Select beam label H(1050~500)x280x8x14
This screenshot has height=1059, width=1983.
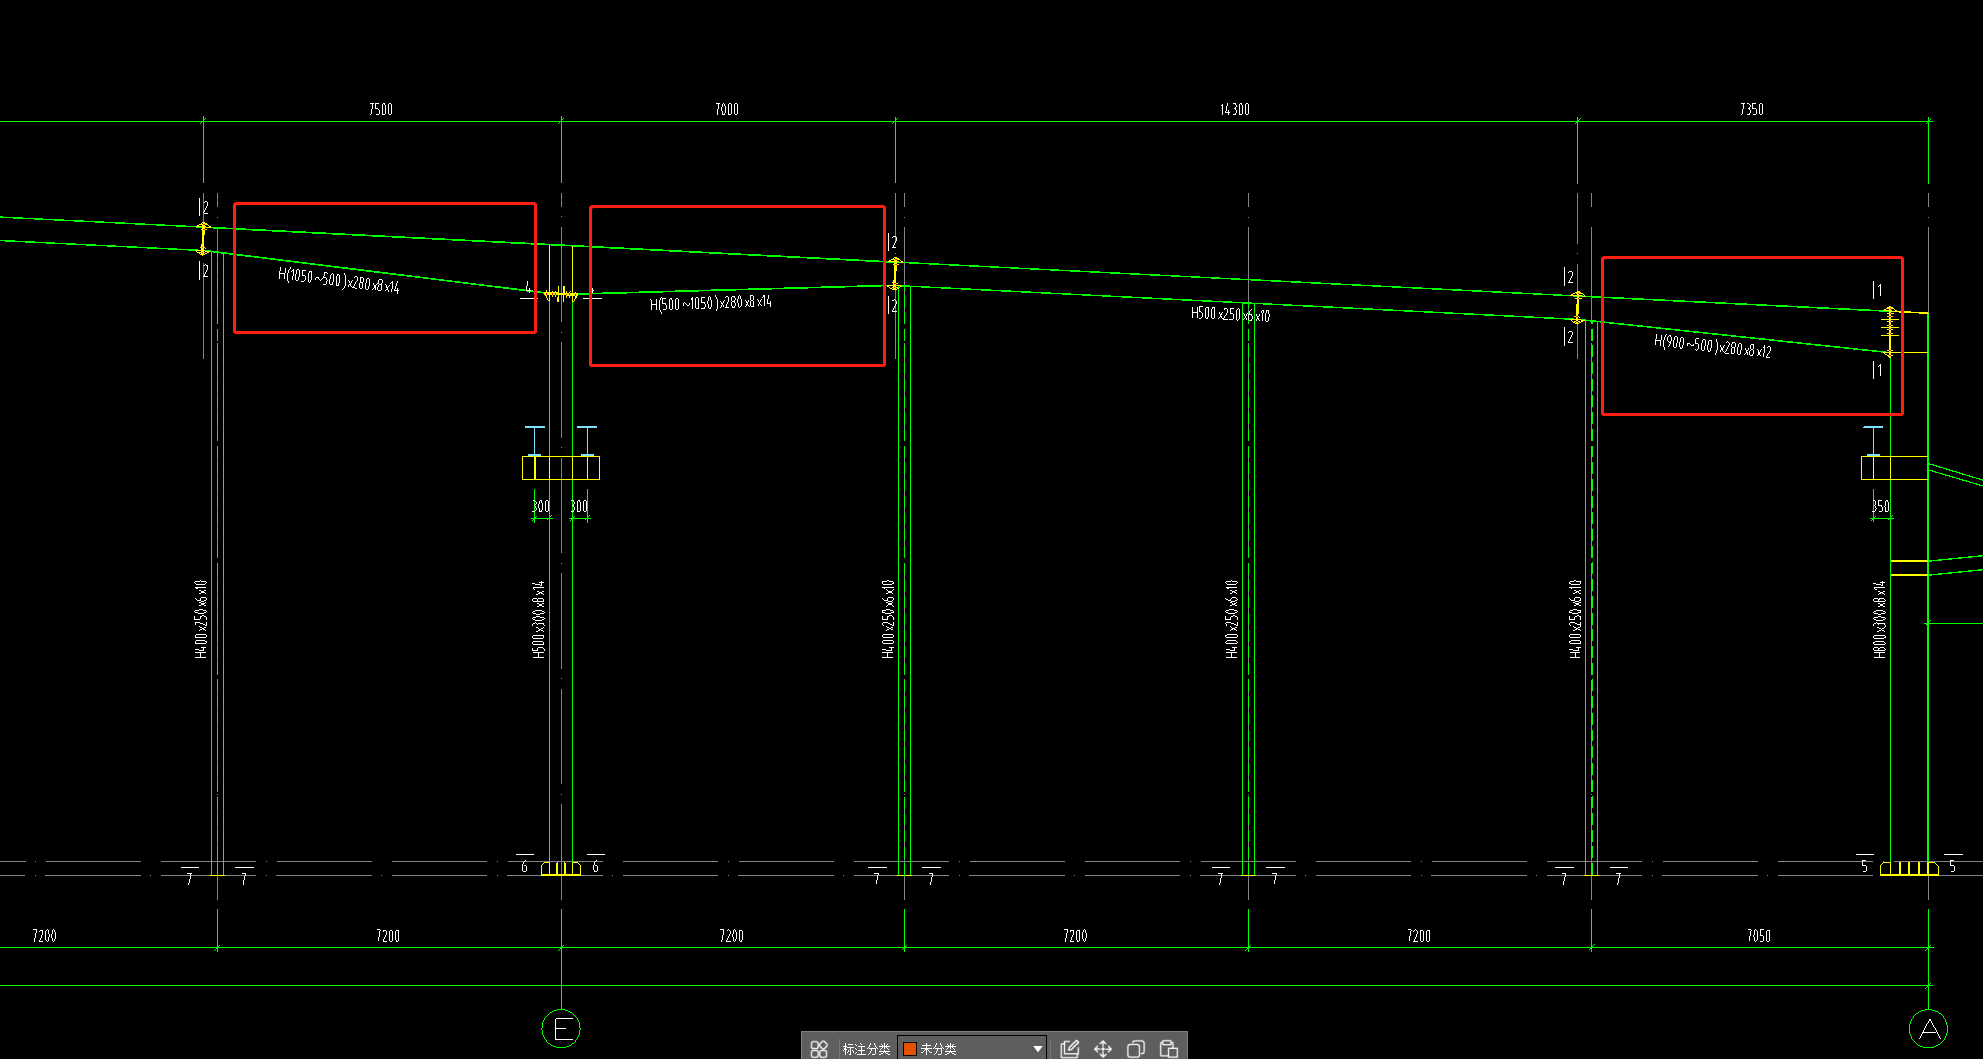tap(339, 281)
